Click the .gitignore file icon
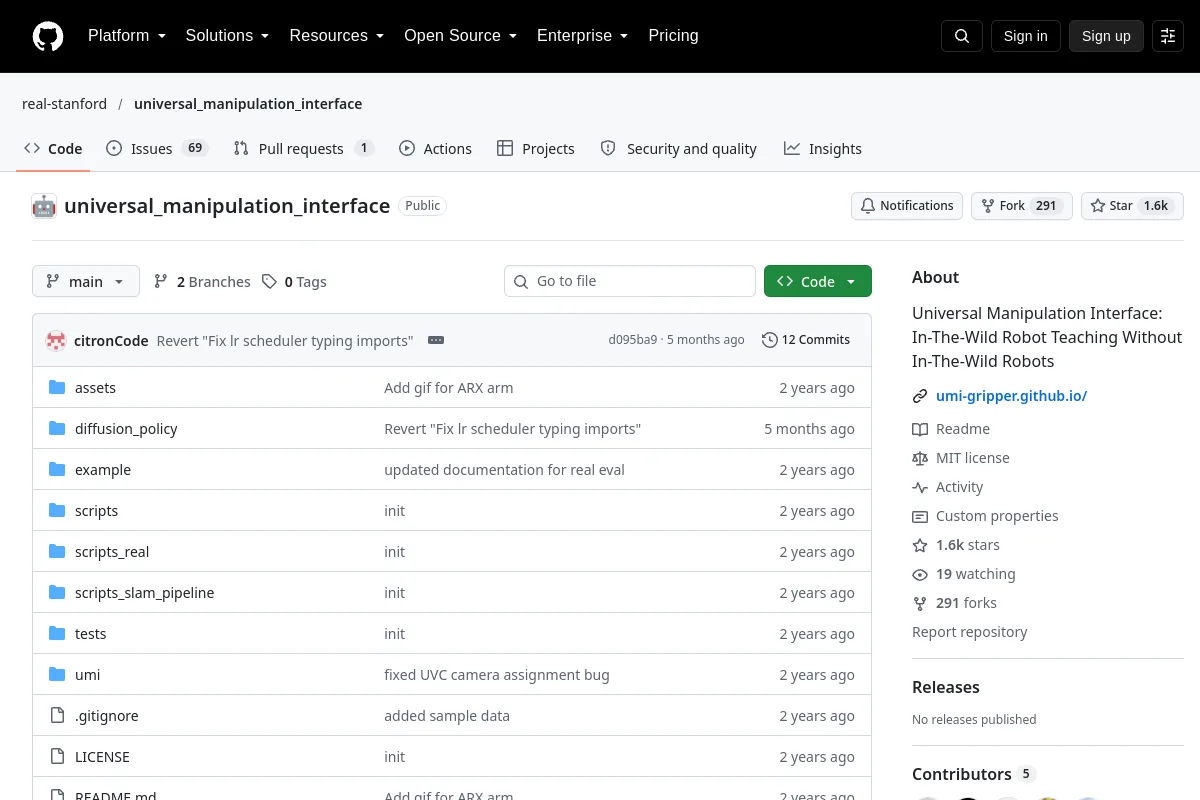The width and height of the screenshot is (1200, 800). pos(57,716)
